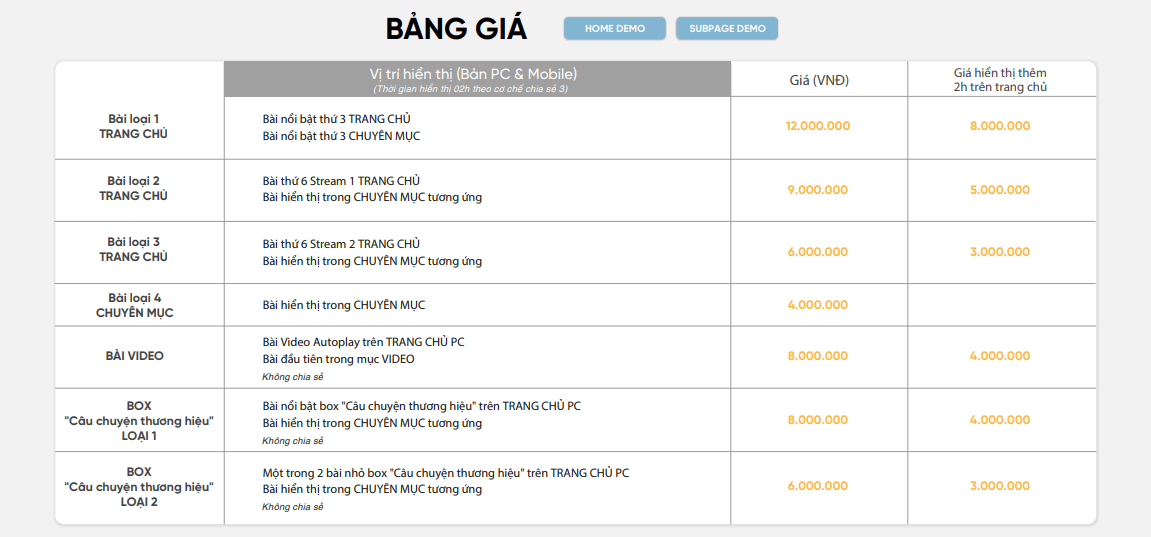Click the 12.000.000 price

[x=818, y=126]
